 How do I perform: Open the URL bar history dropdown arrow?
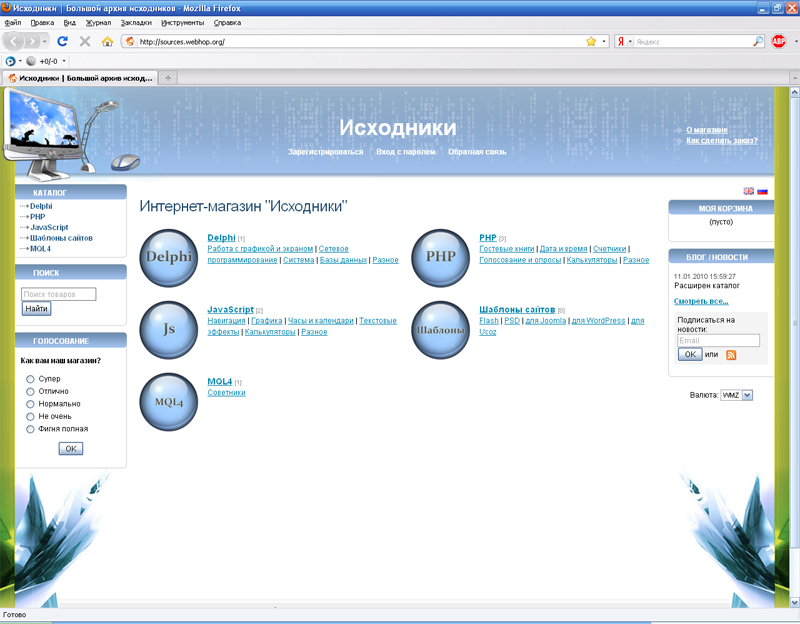click(x=604, y=42)
